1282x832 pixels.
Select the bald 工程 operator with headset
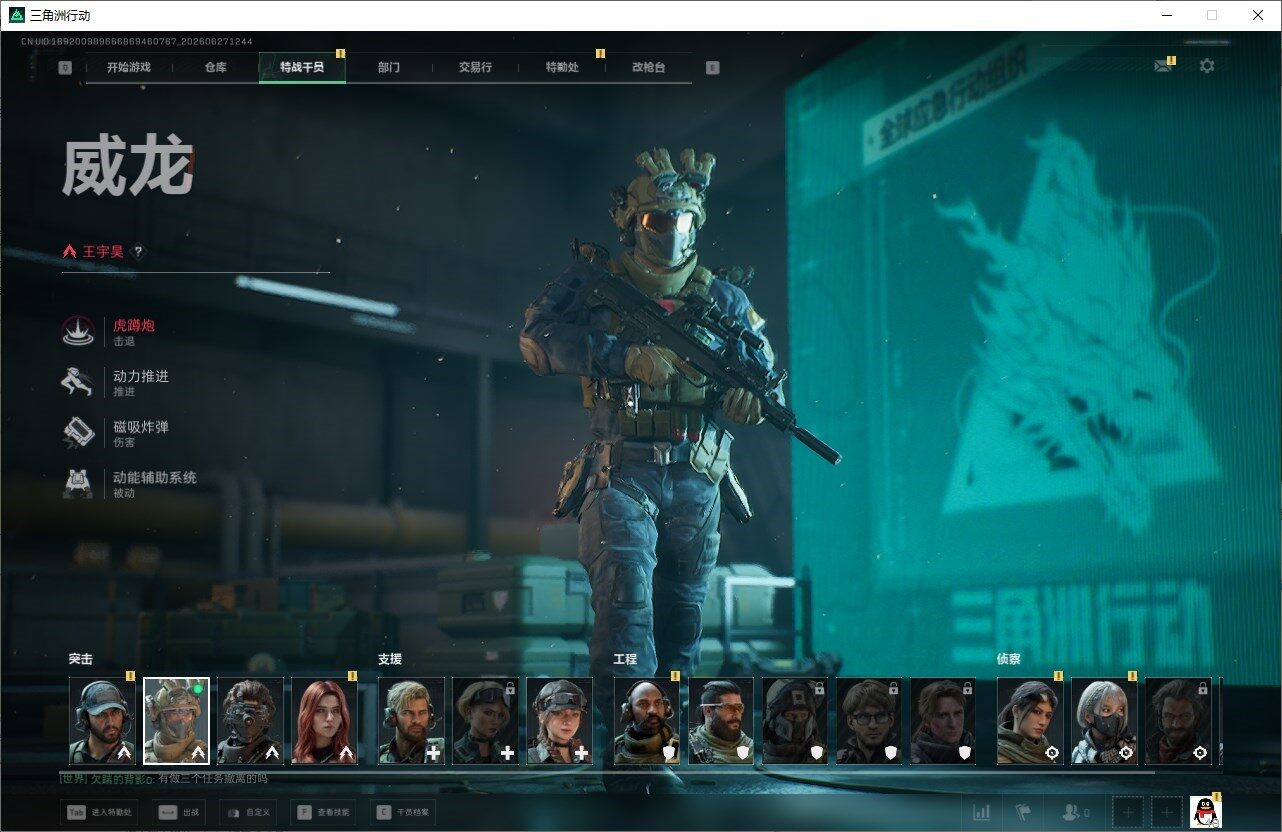(x=647, y=721)
